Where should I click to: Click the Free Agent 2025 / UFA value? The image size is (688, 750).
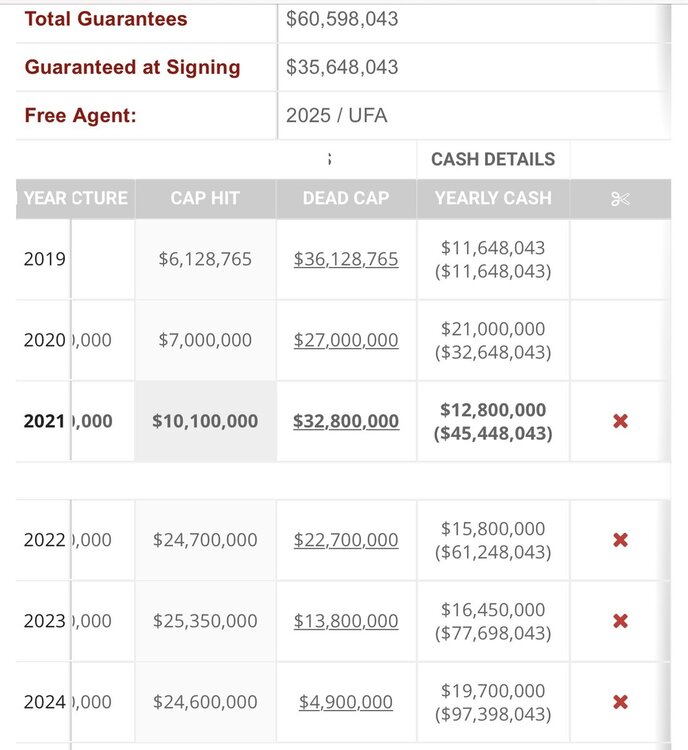click(336, 115)
